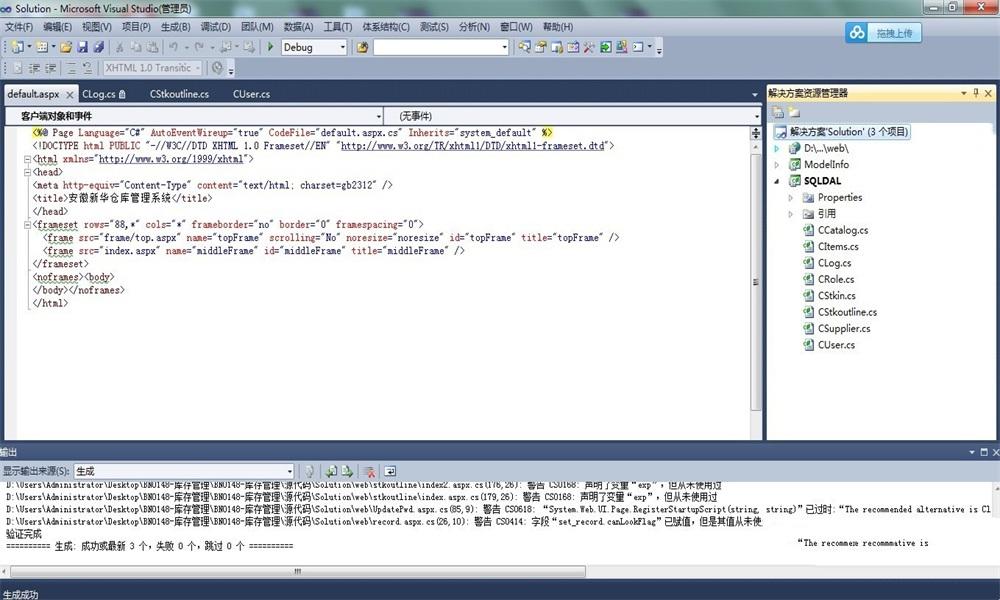Save the current file with the Save icon
This screenshot has height=600, width=1000.
pos(82,47)
